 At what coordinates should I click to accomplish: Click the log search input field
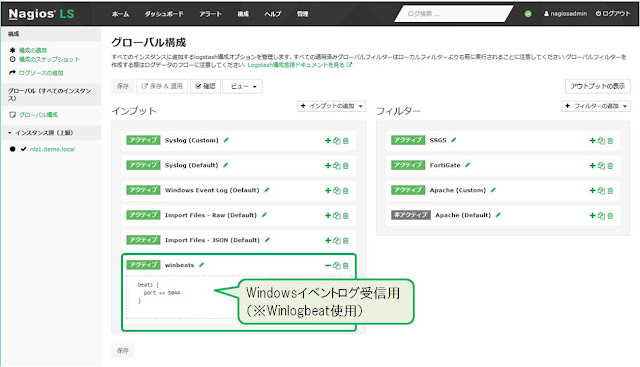(453, 14)
